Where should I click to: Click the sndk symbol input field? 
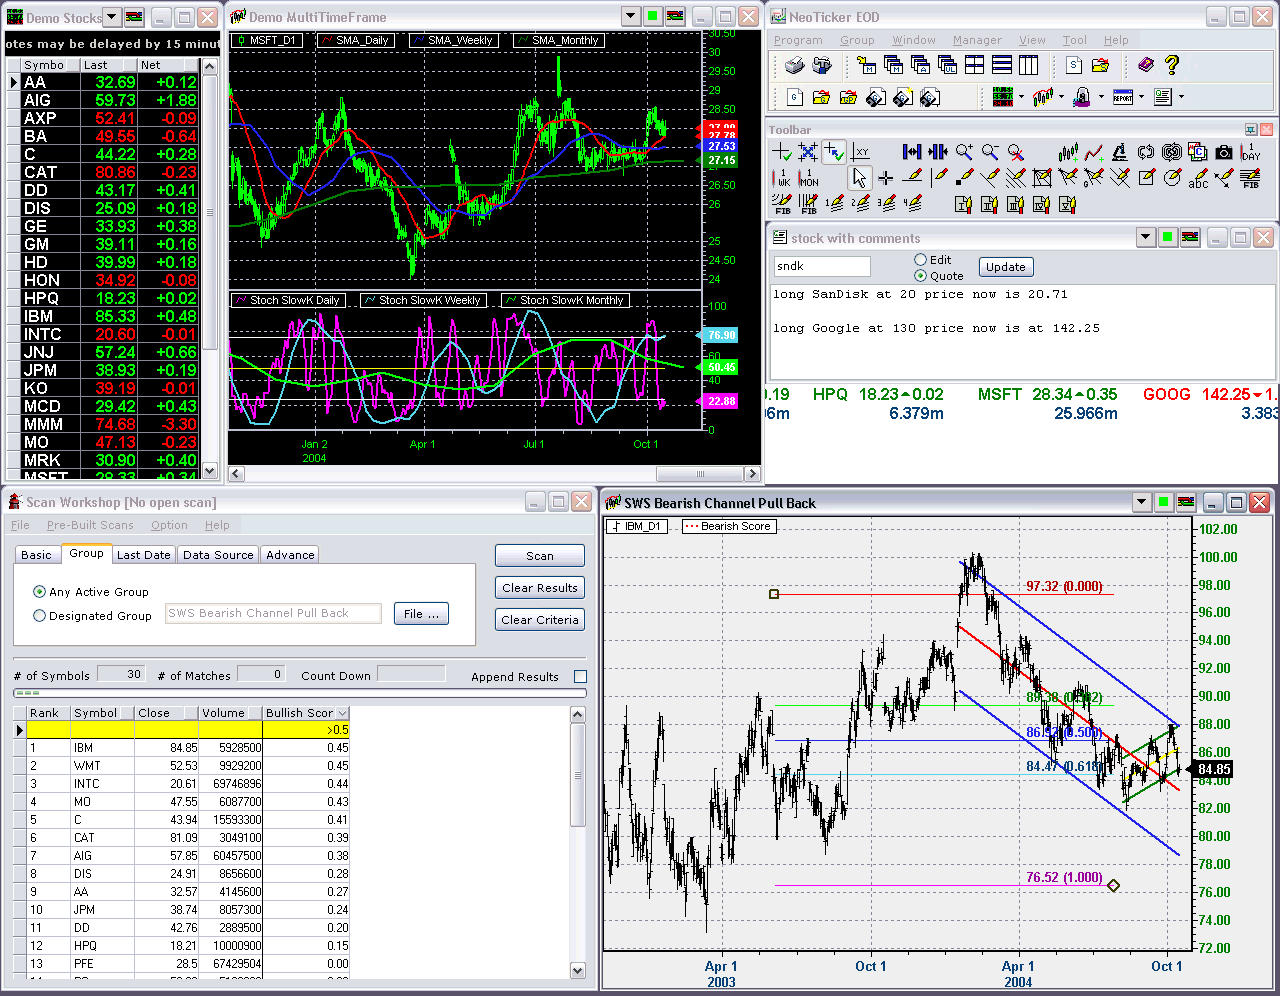click(x=822, y=266)
